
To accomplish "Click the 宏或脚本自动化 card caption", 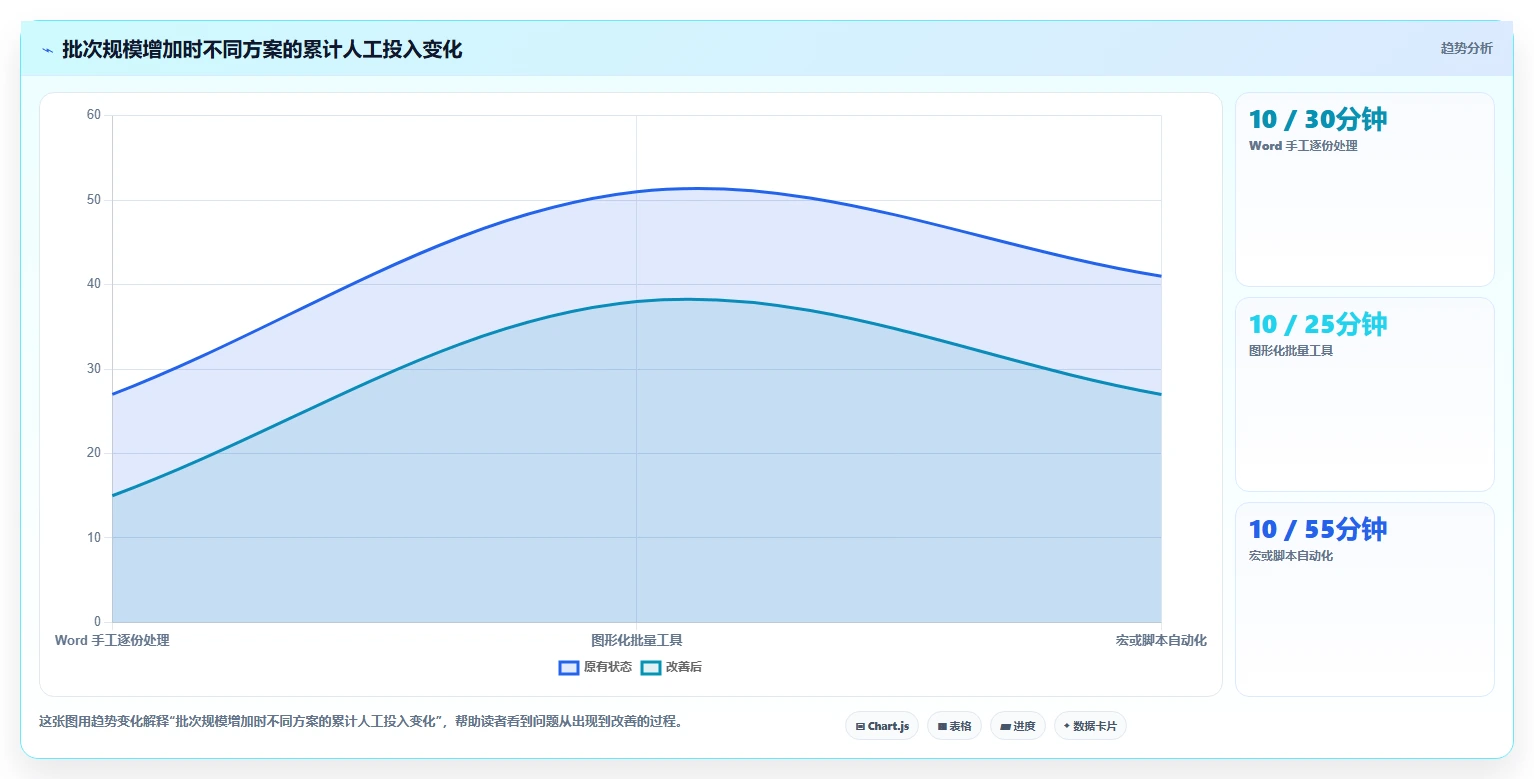I will [1290, 556].
